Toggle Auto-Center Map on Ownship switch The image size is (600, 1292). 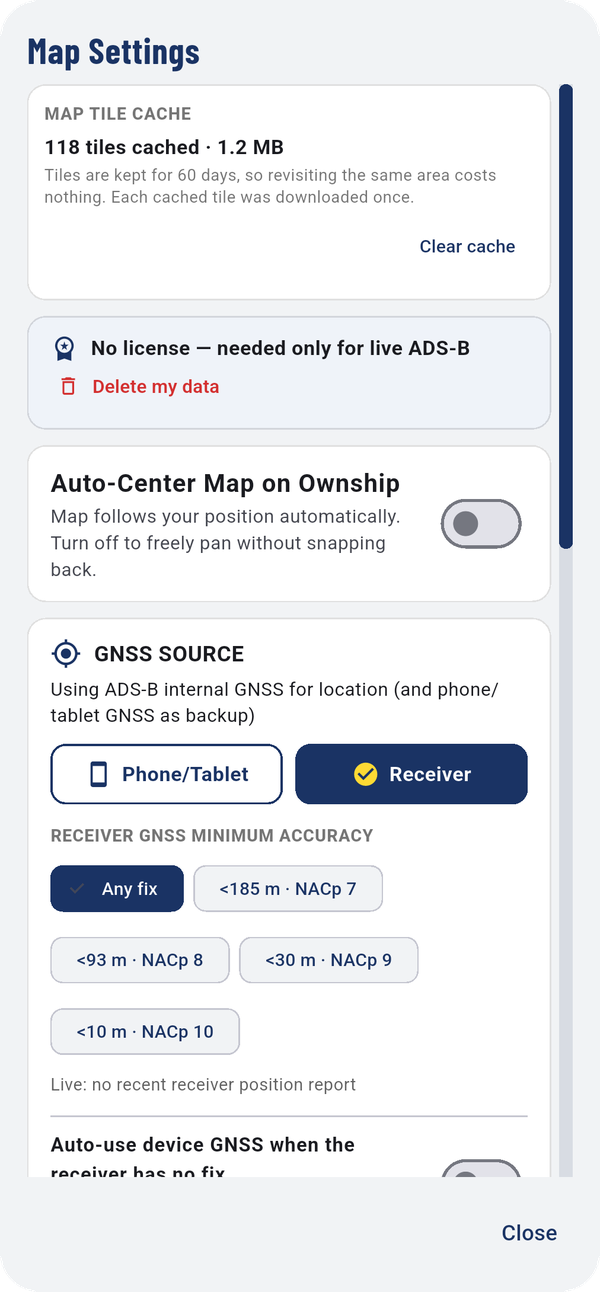tap(481, 524)
